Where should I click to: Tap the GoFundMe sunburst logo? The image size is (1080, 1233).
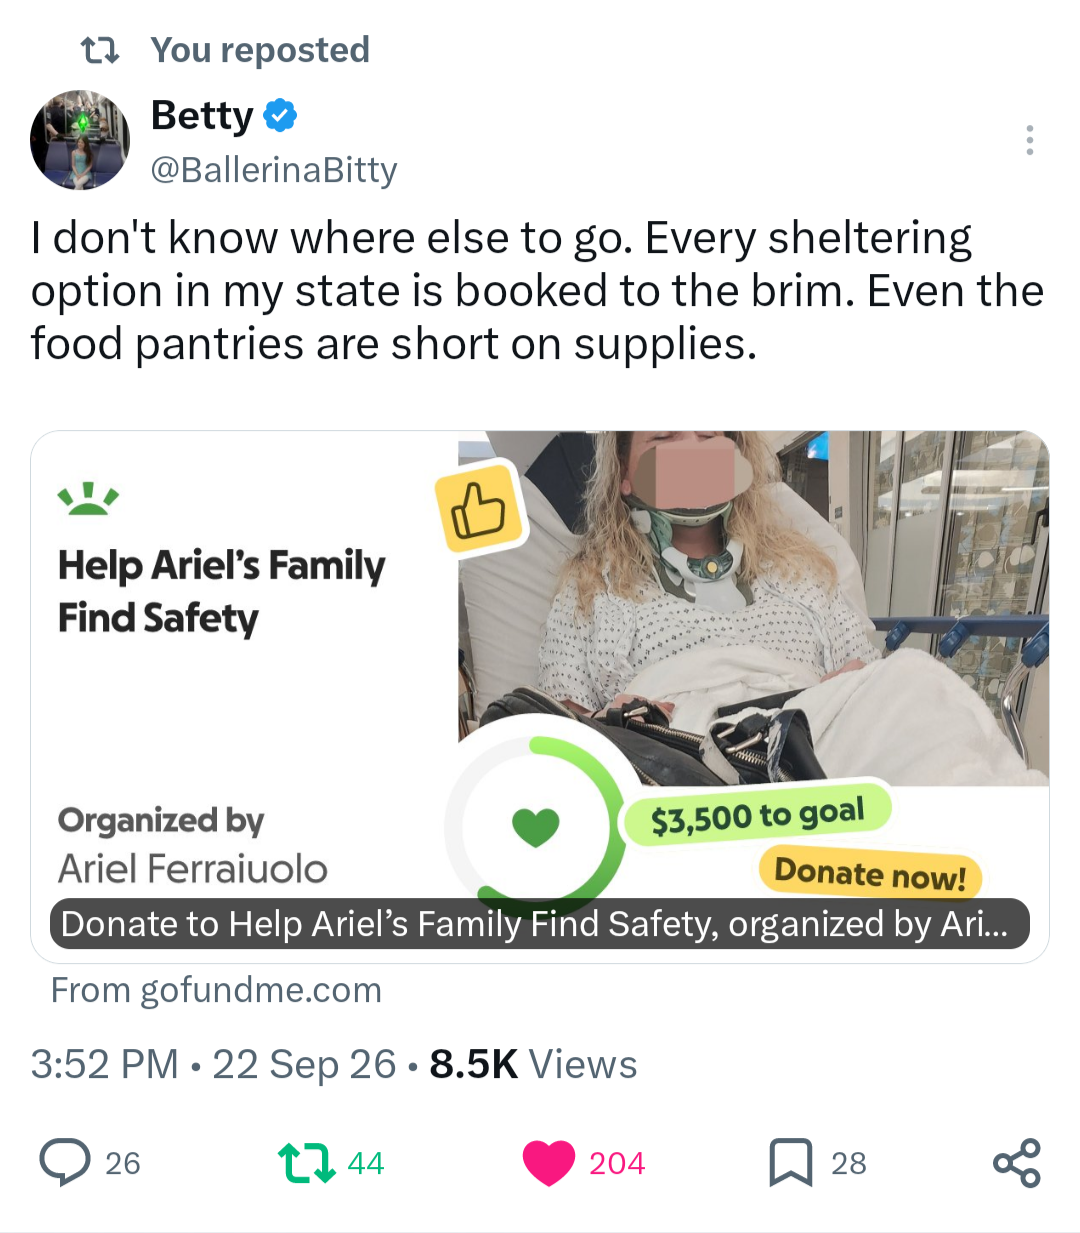pyautogui.click(x=88, y=497)
